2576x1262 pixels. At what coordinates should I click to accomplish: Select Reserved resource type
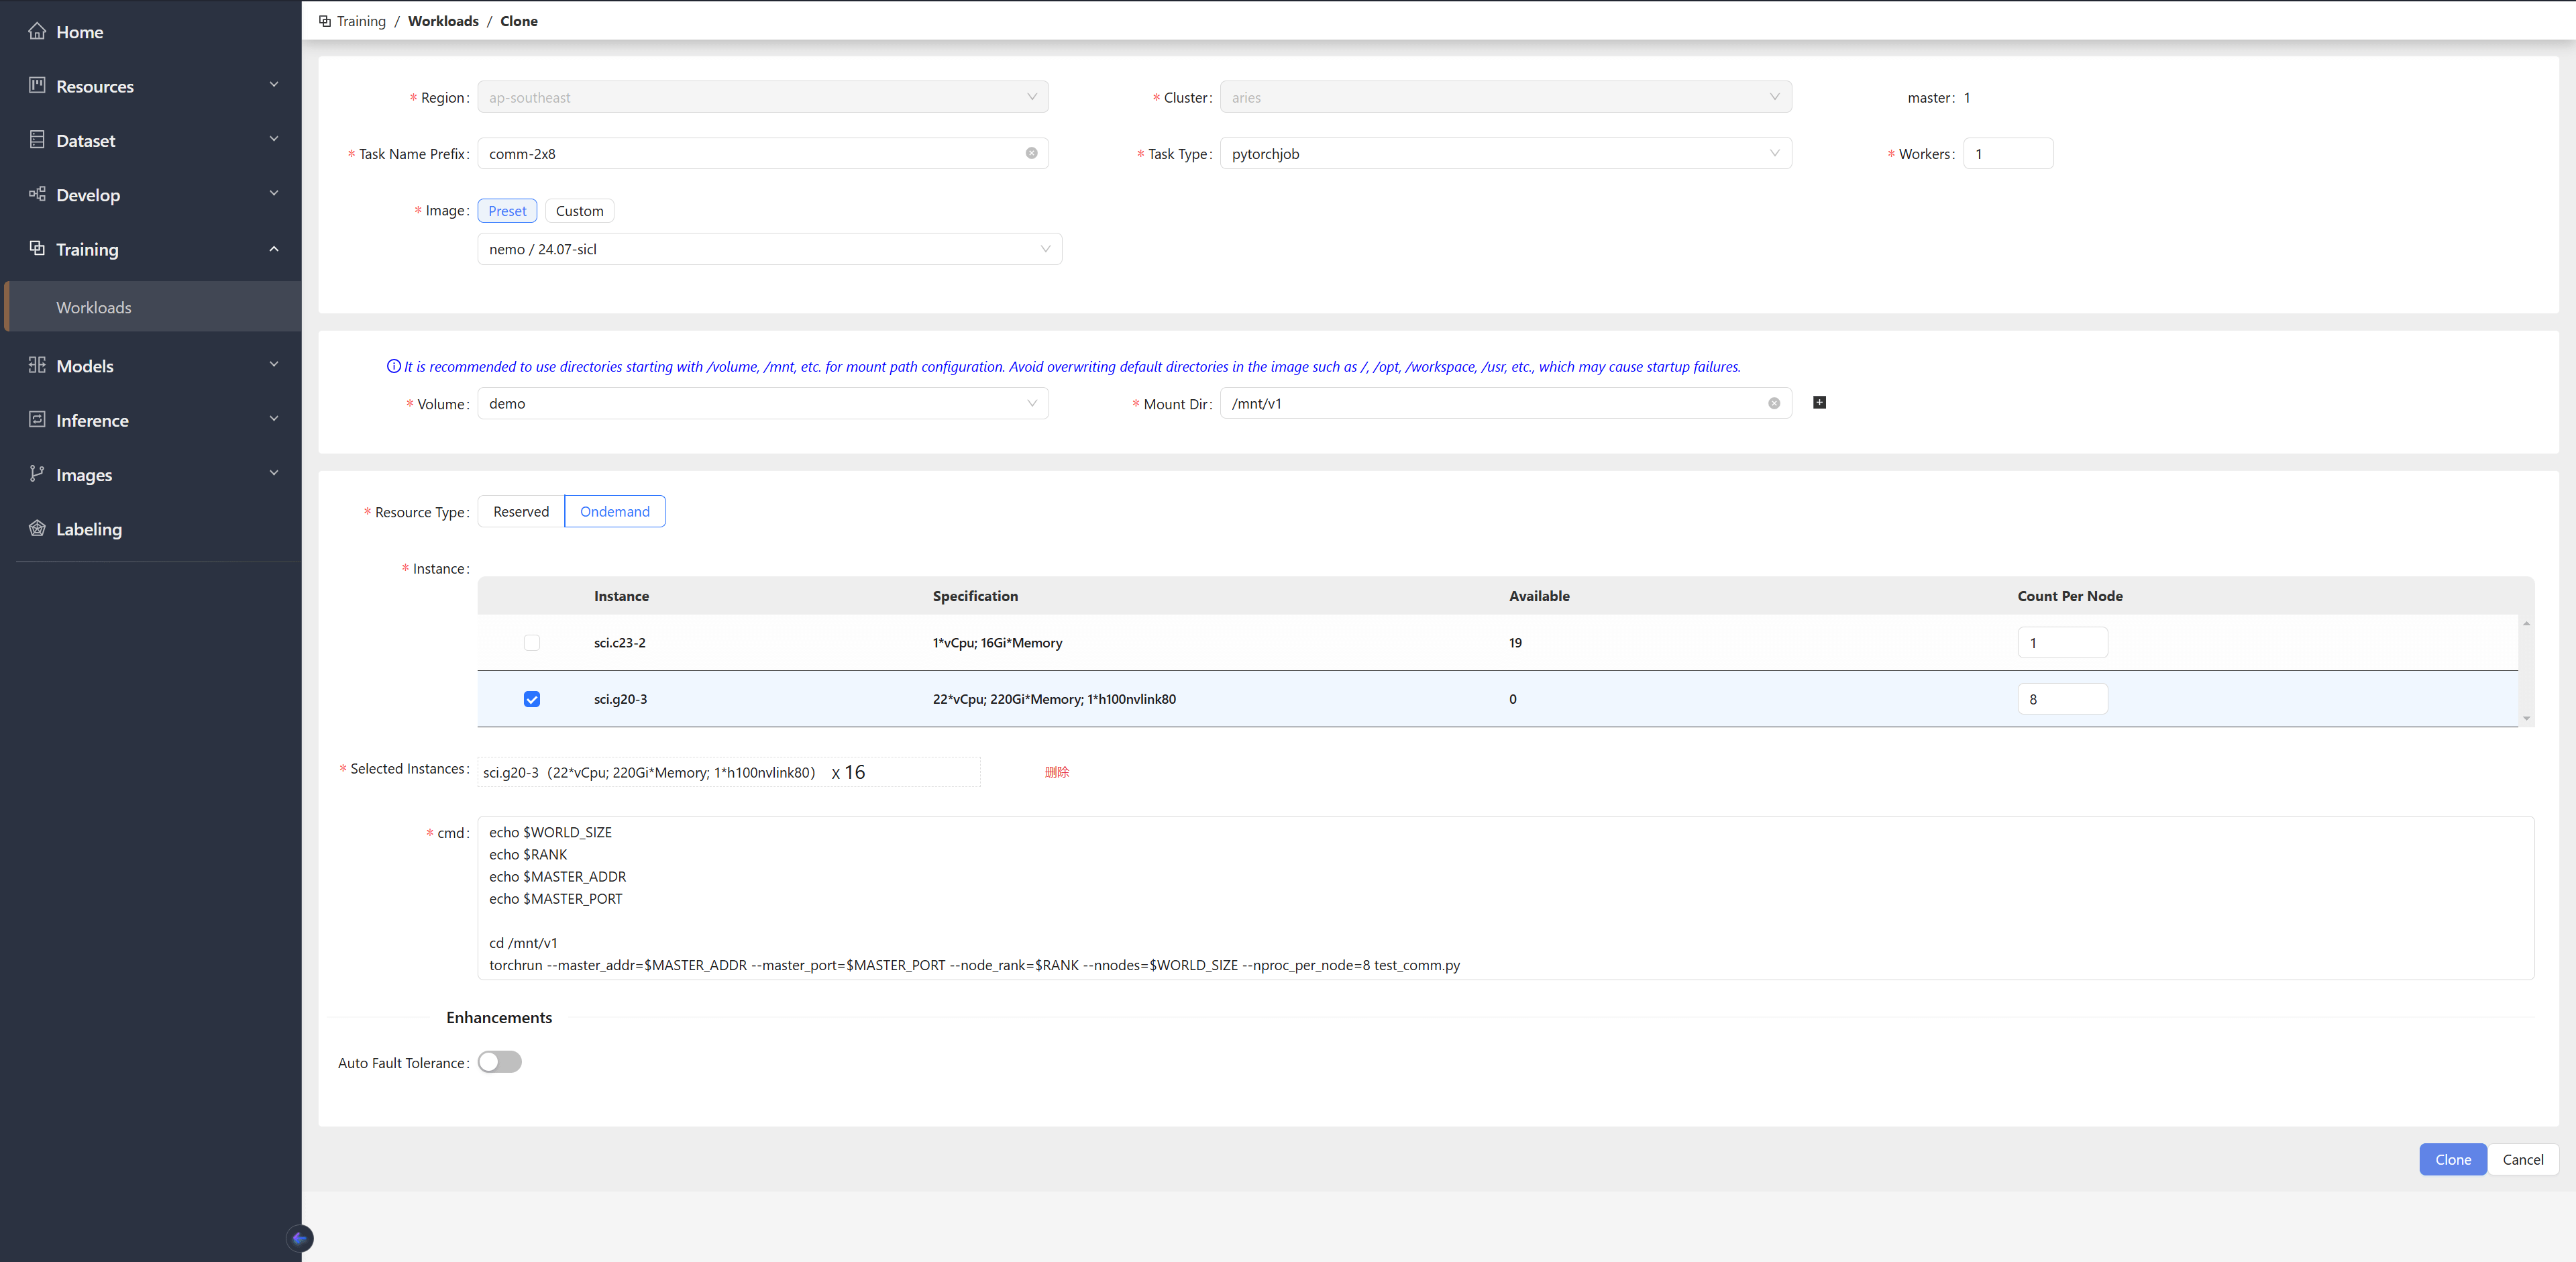click(x=521, y=511)
